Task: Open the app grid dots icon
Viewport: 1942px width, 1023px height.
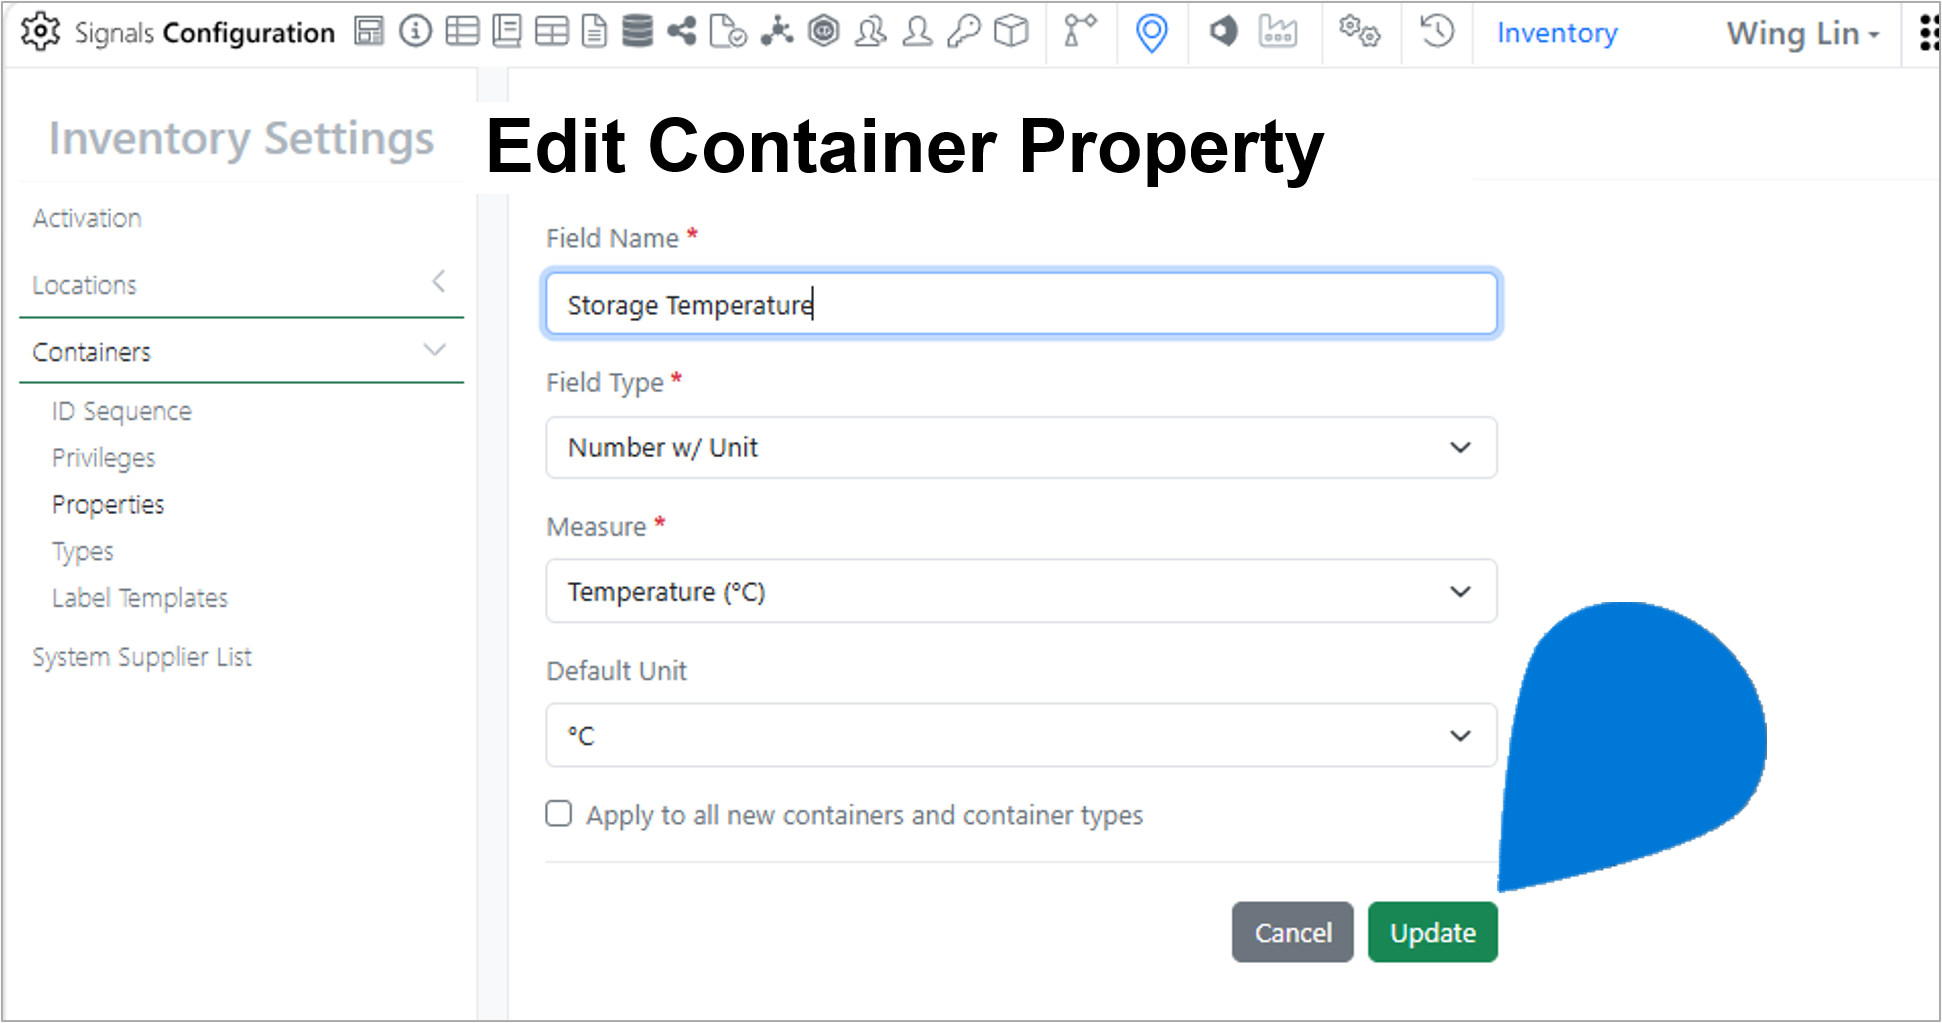Action: 1929,33
